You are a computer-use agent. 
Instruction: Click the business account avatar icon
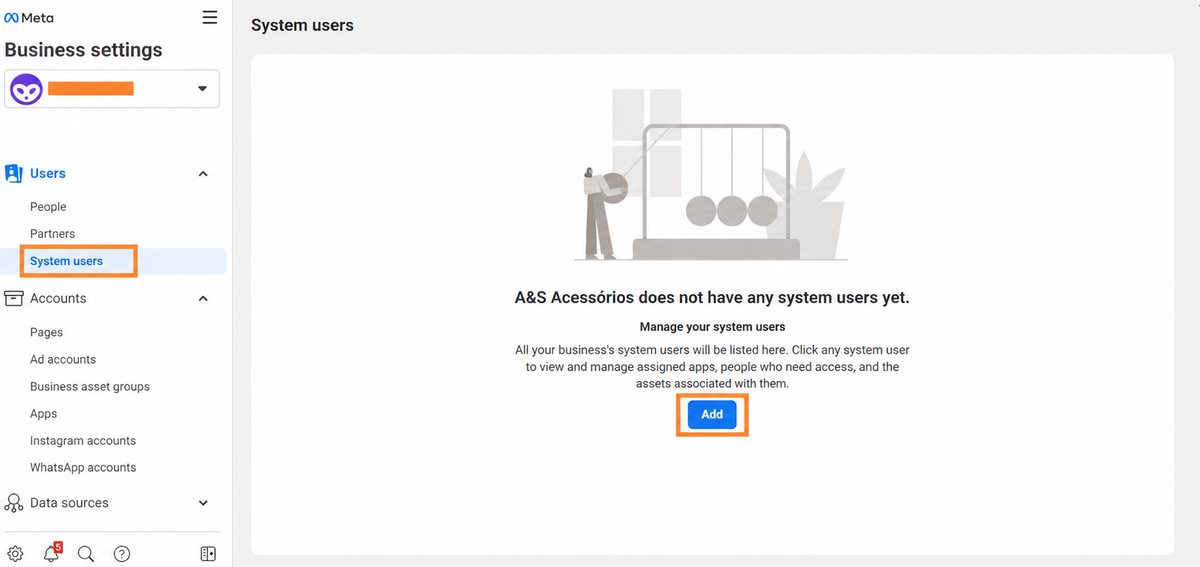[x=26, y=89]
